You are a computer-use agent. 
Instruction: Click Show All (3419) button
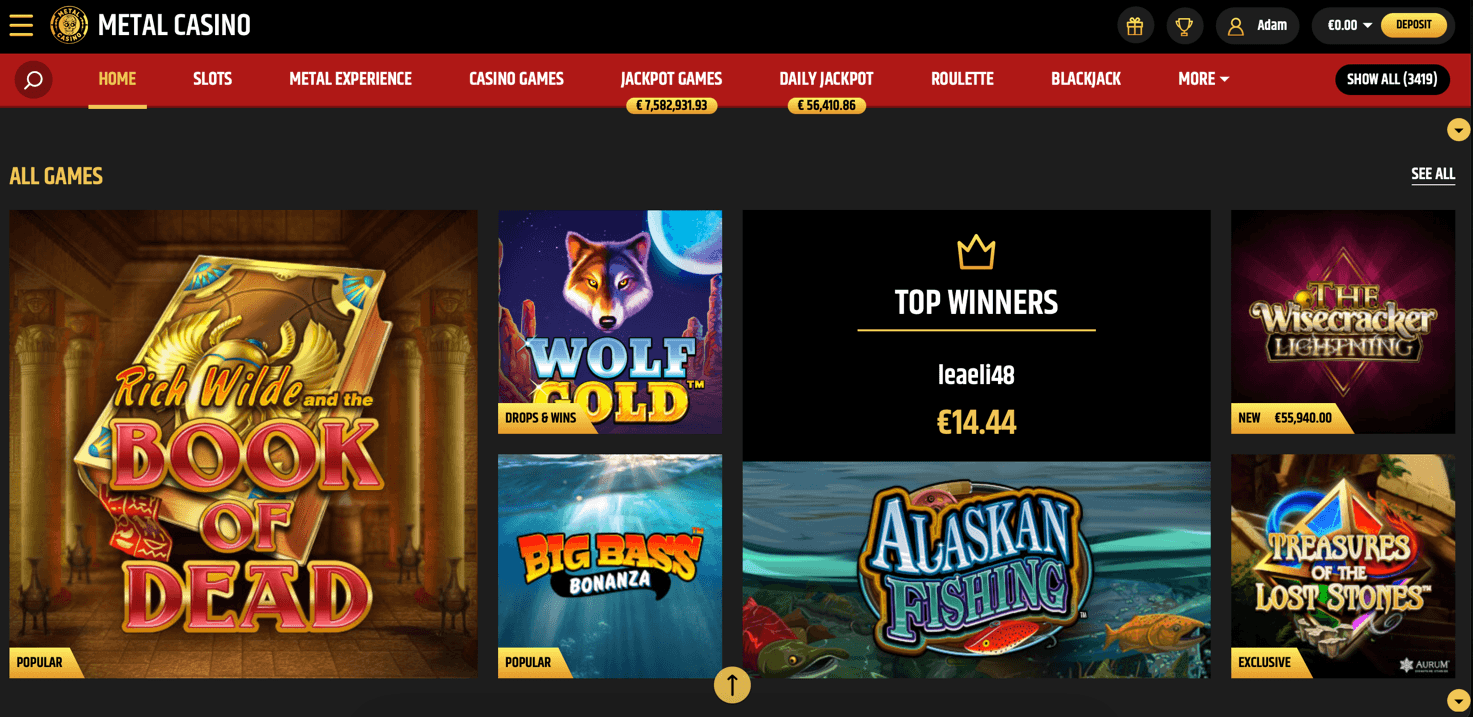pyautogui.click(x=1392, y=80)
